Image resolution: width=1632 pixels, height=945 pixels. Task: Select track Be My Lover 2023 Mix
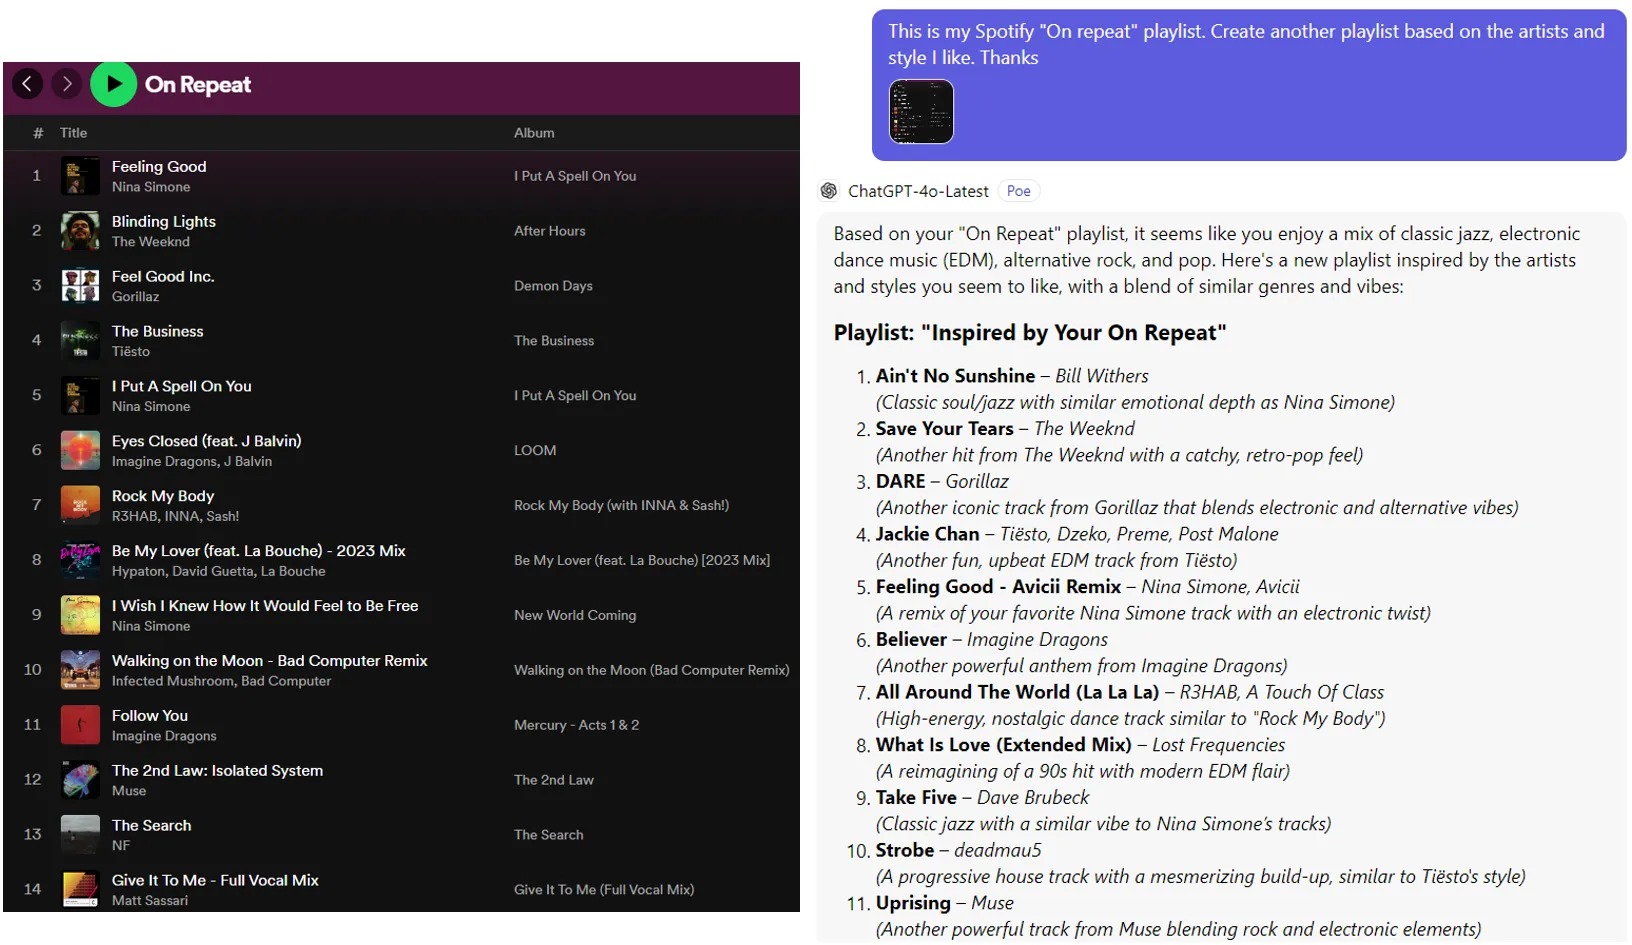point(259,551)
